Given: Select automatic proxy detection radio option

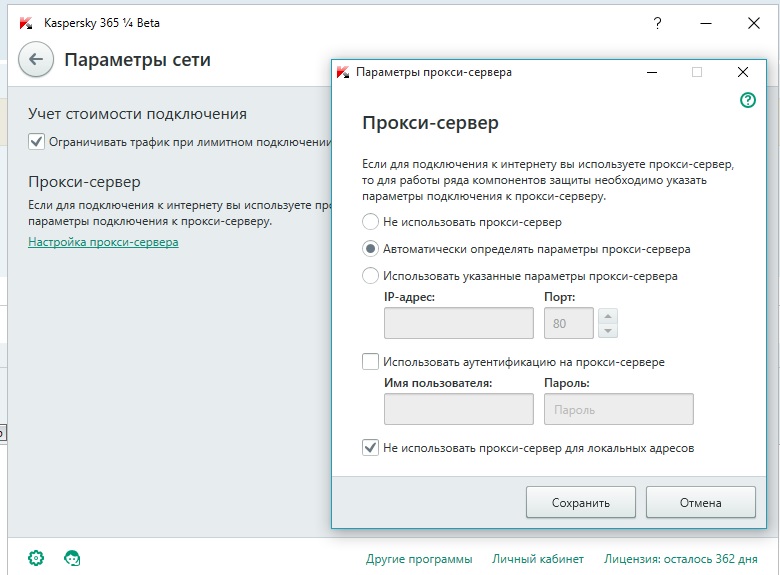Looking at the screenshot, I should (x=370, y=249).
